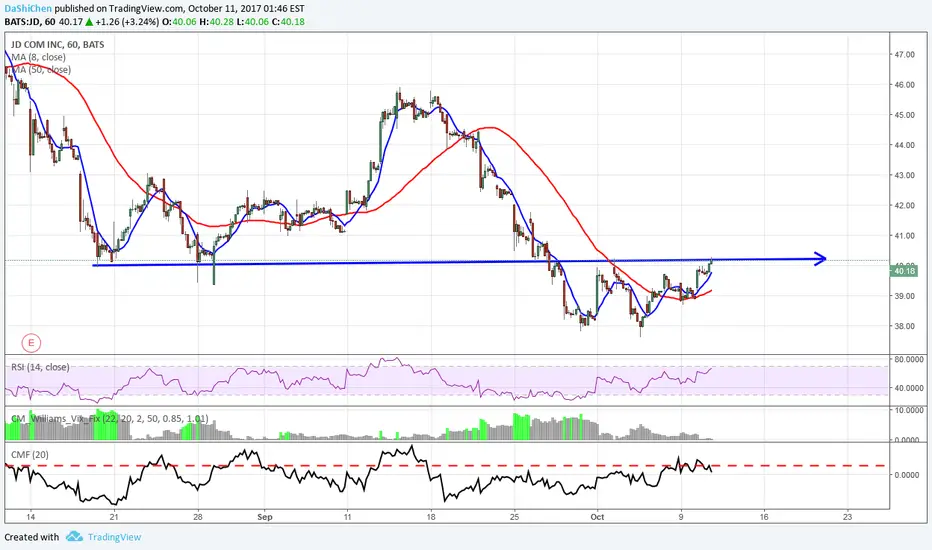Viewport: 932px width, 550px height.
Task: Click the 16 date label on time axis
Action: click(x=764, y=517)
